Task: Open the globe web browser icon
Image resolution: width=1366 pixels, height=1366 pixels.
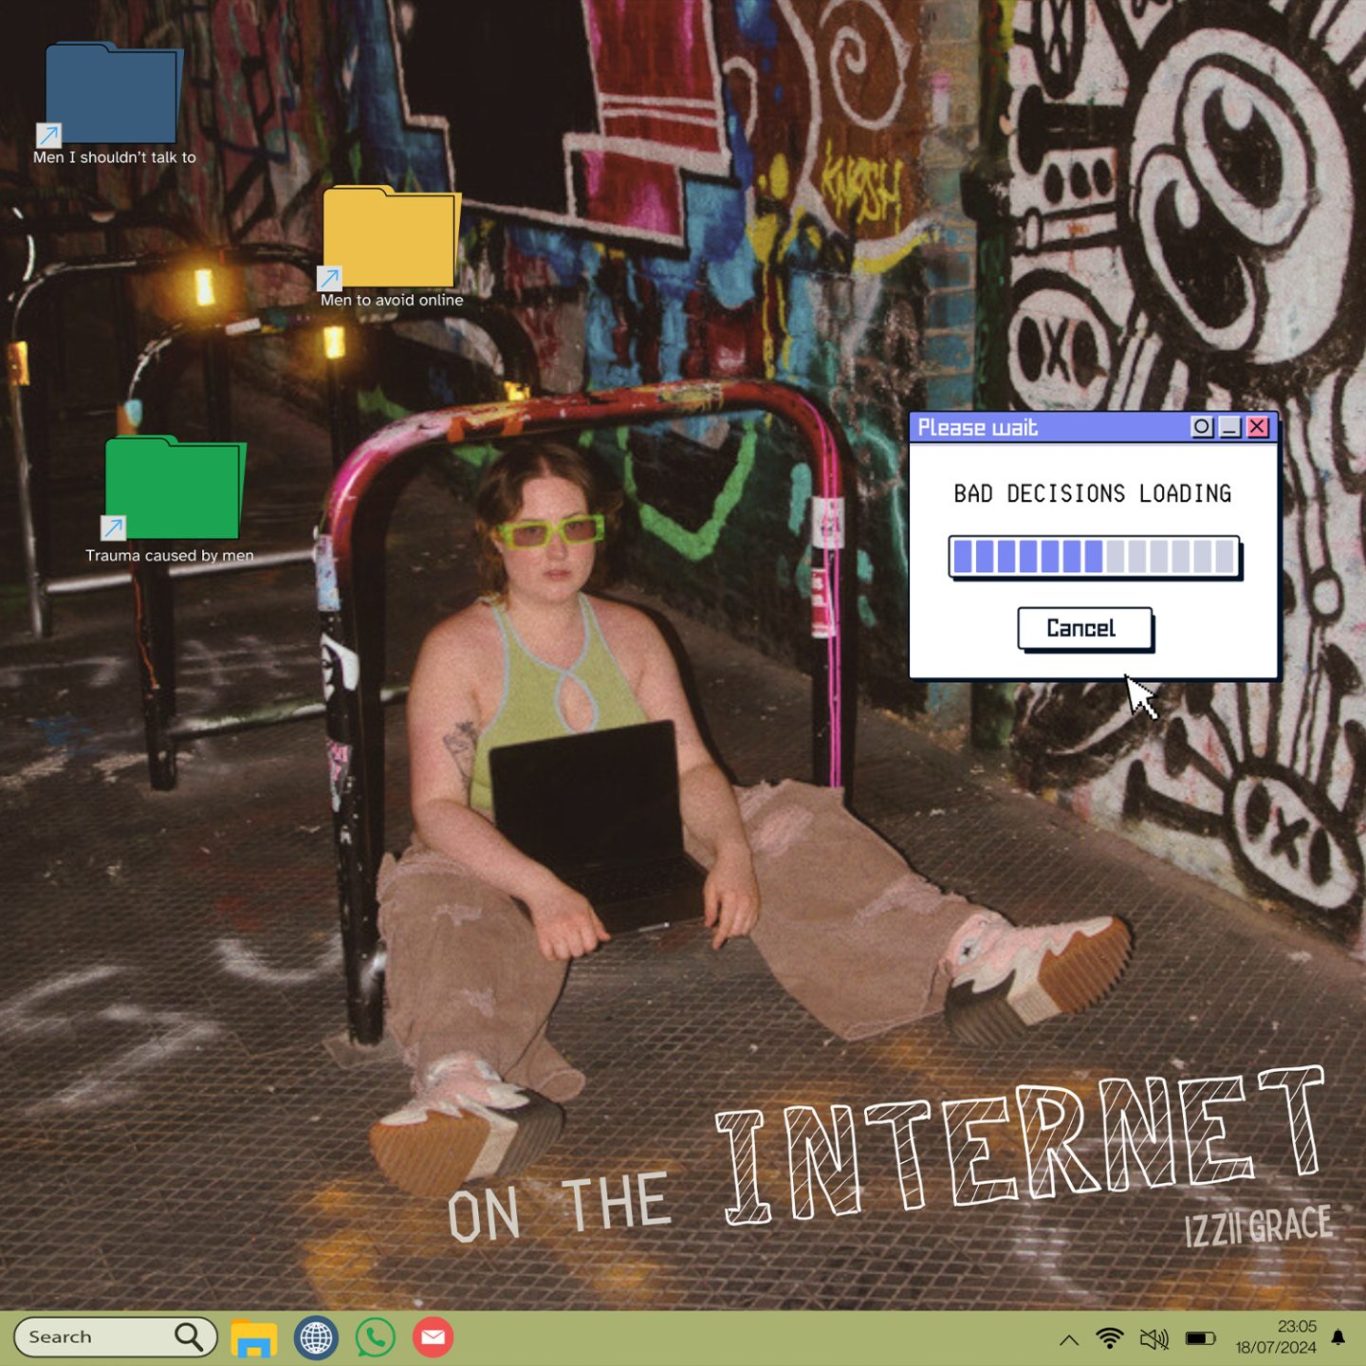Action: pyautogui.click(x=316, y=1338)
